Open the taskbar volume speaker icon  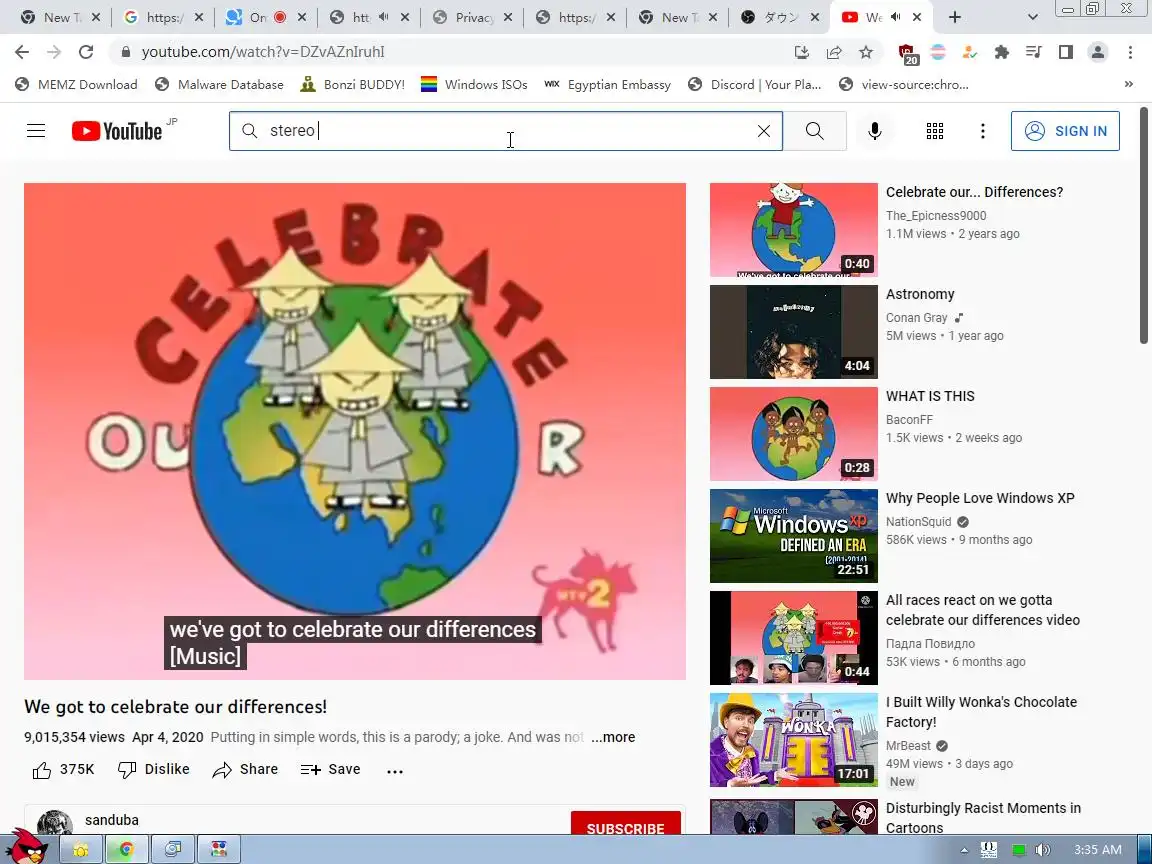(x=1042, y=850)
